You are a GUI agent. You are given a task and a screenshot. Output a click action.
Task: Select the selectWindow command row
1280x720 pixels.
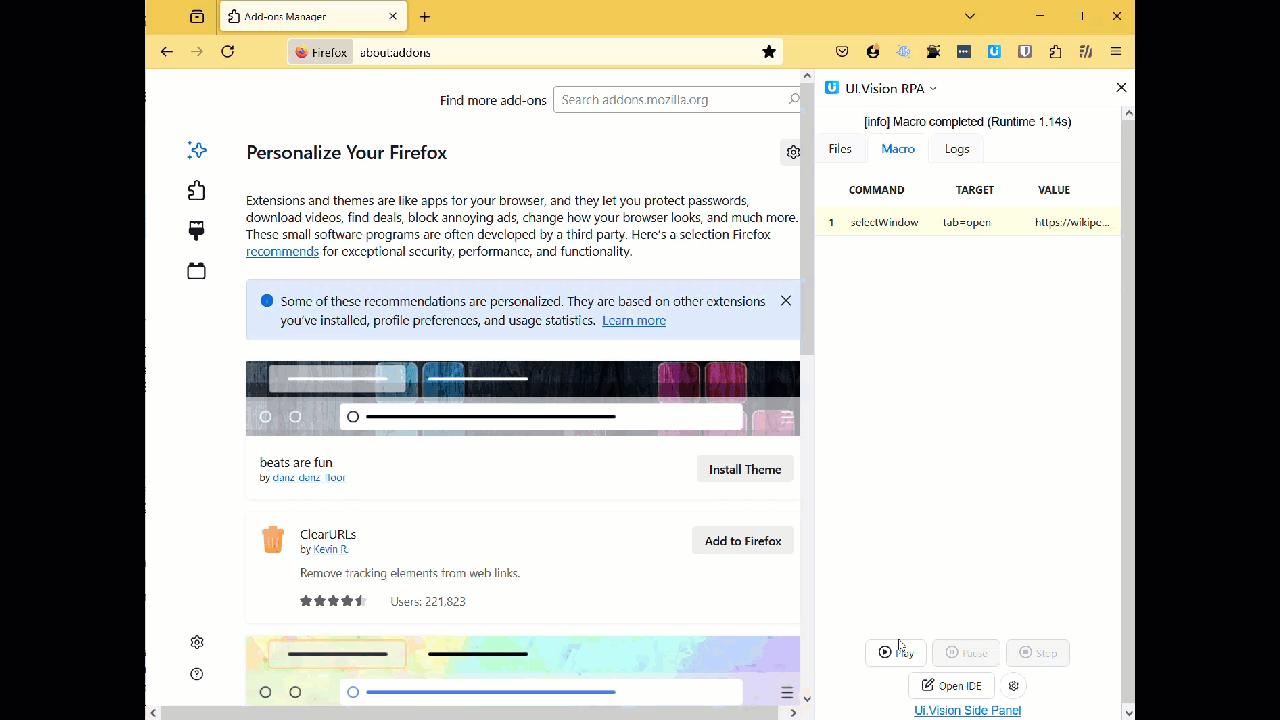click(968, 222)
